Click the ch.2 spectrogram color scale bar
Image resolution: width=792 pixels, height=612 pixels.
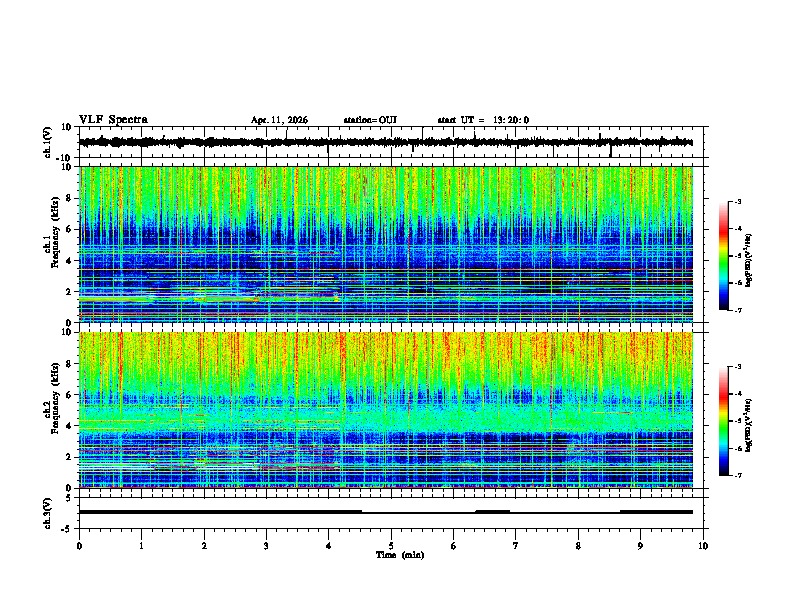pyautogui.click(x=723, y=421)
